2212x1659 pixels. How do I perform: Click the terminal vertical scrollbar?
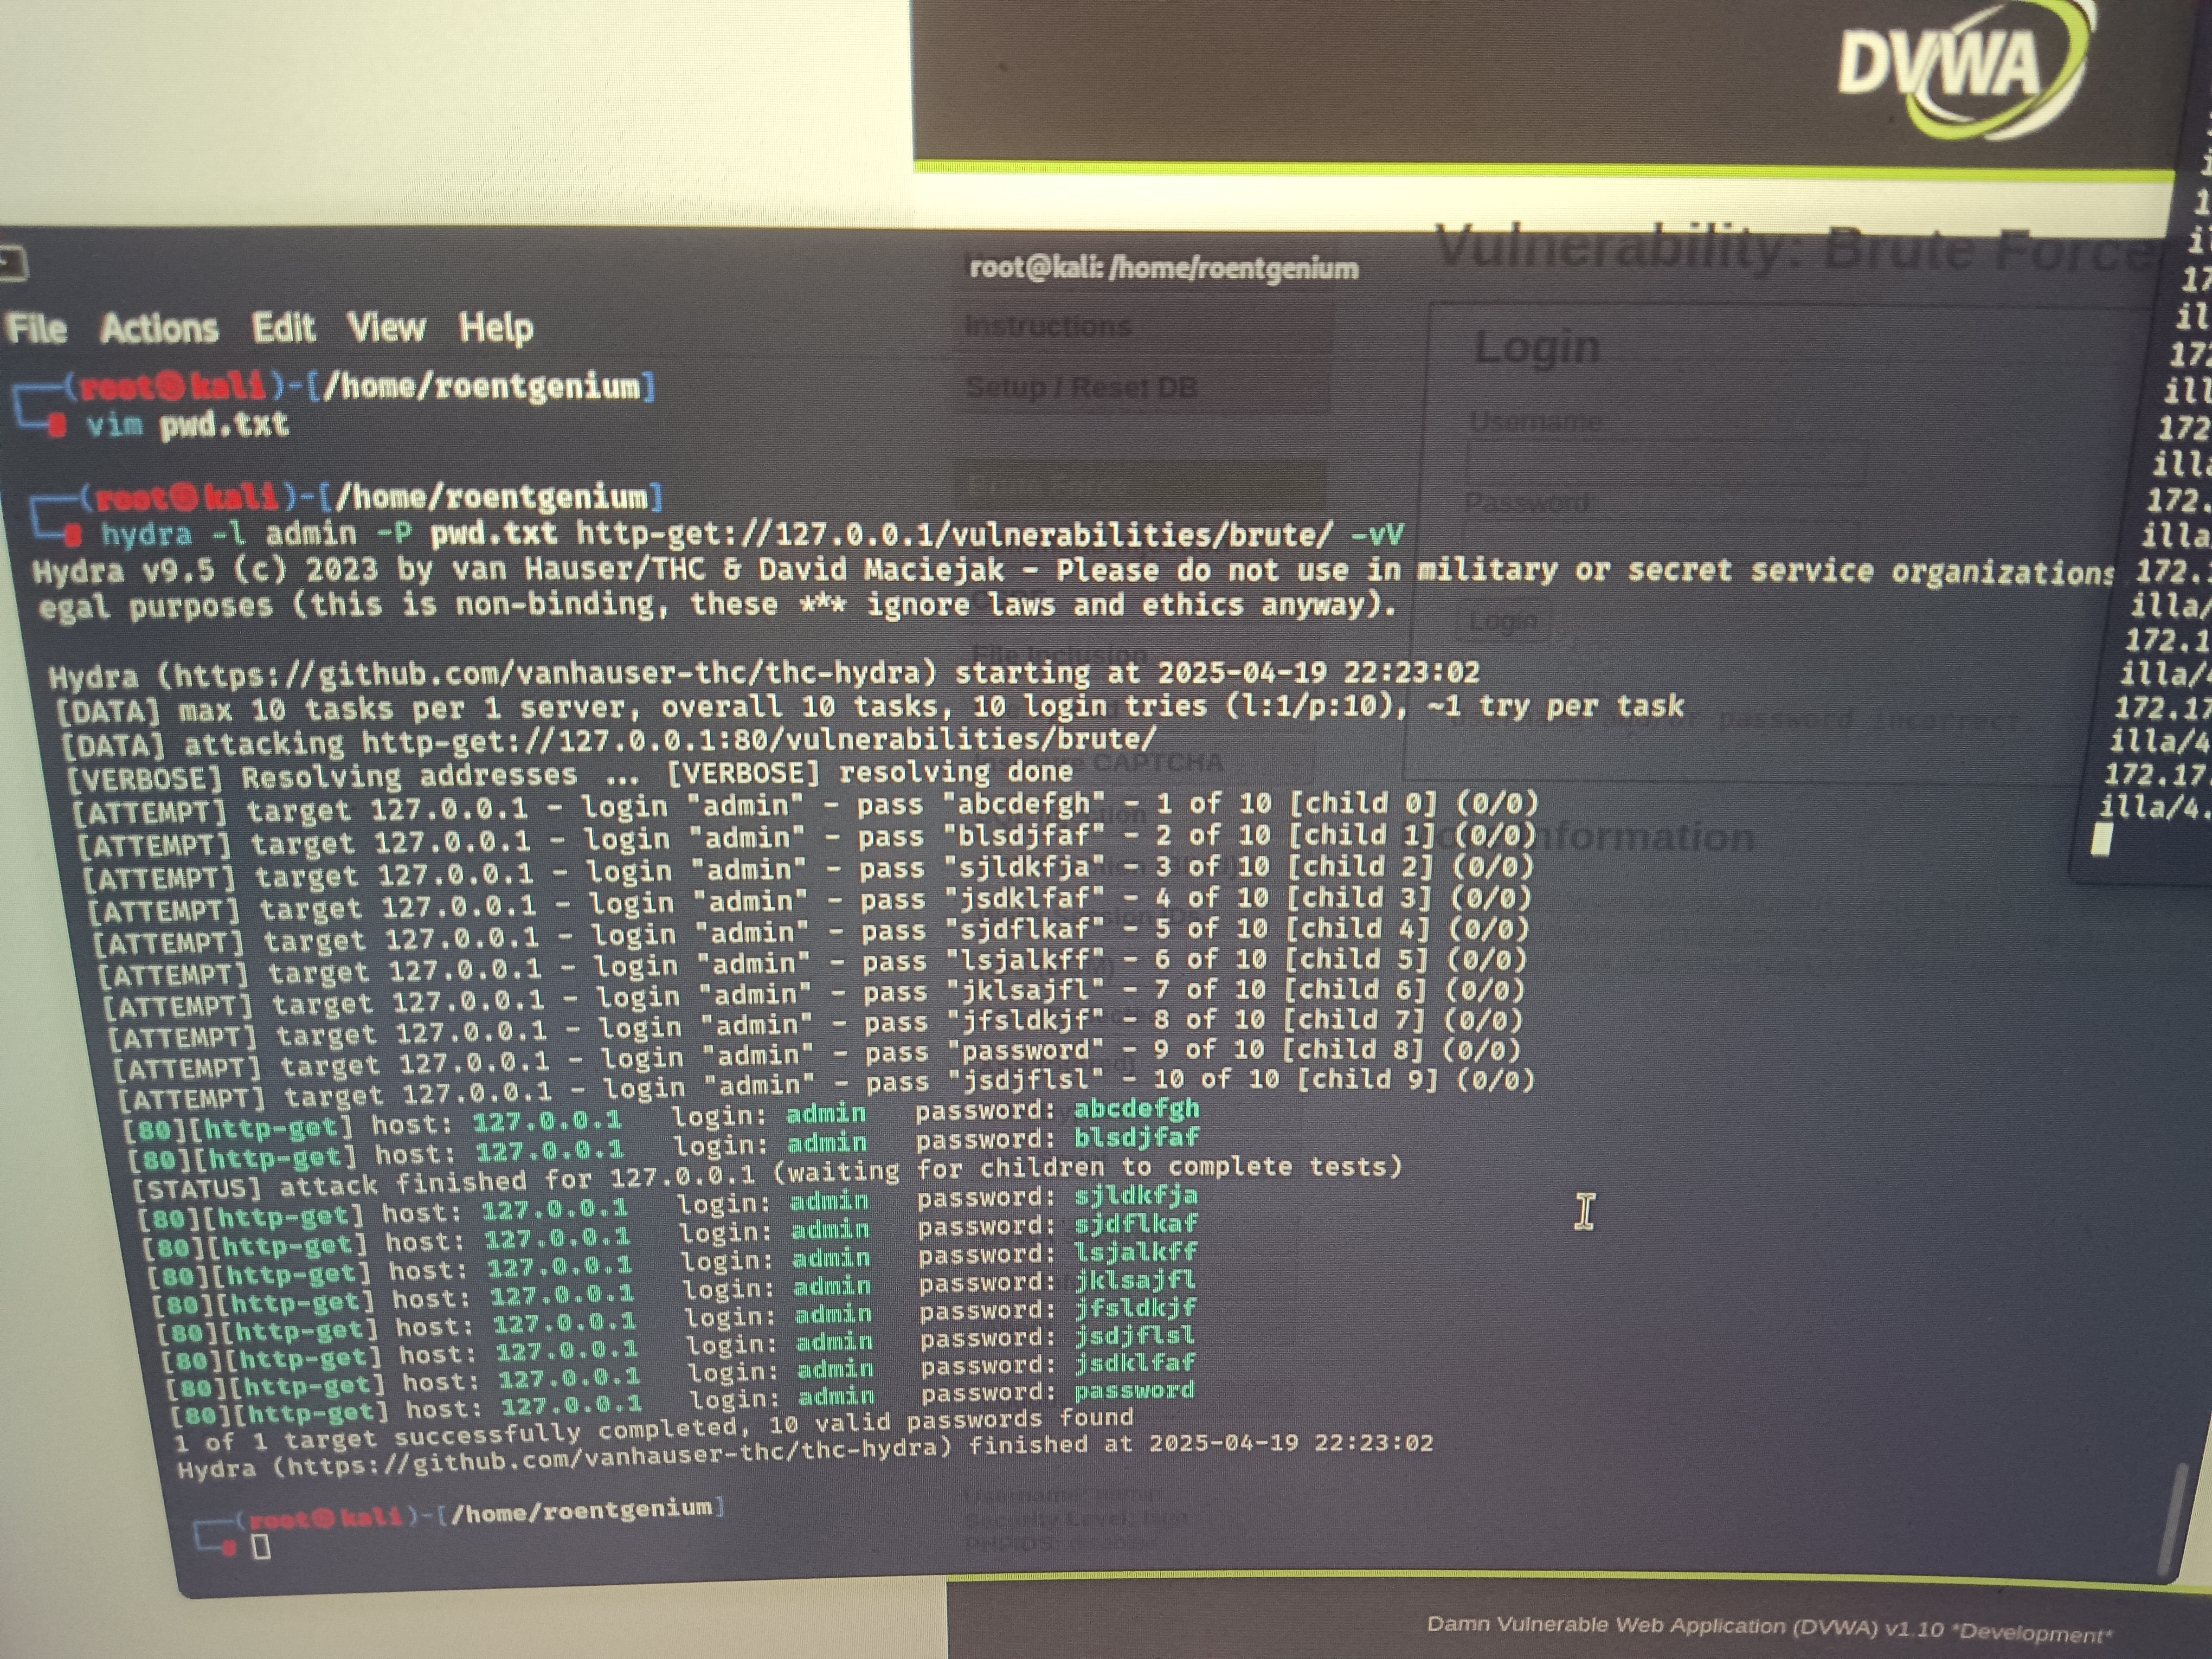point(2171,1517)
